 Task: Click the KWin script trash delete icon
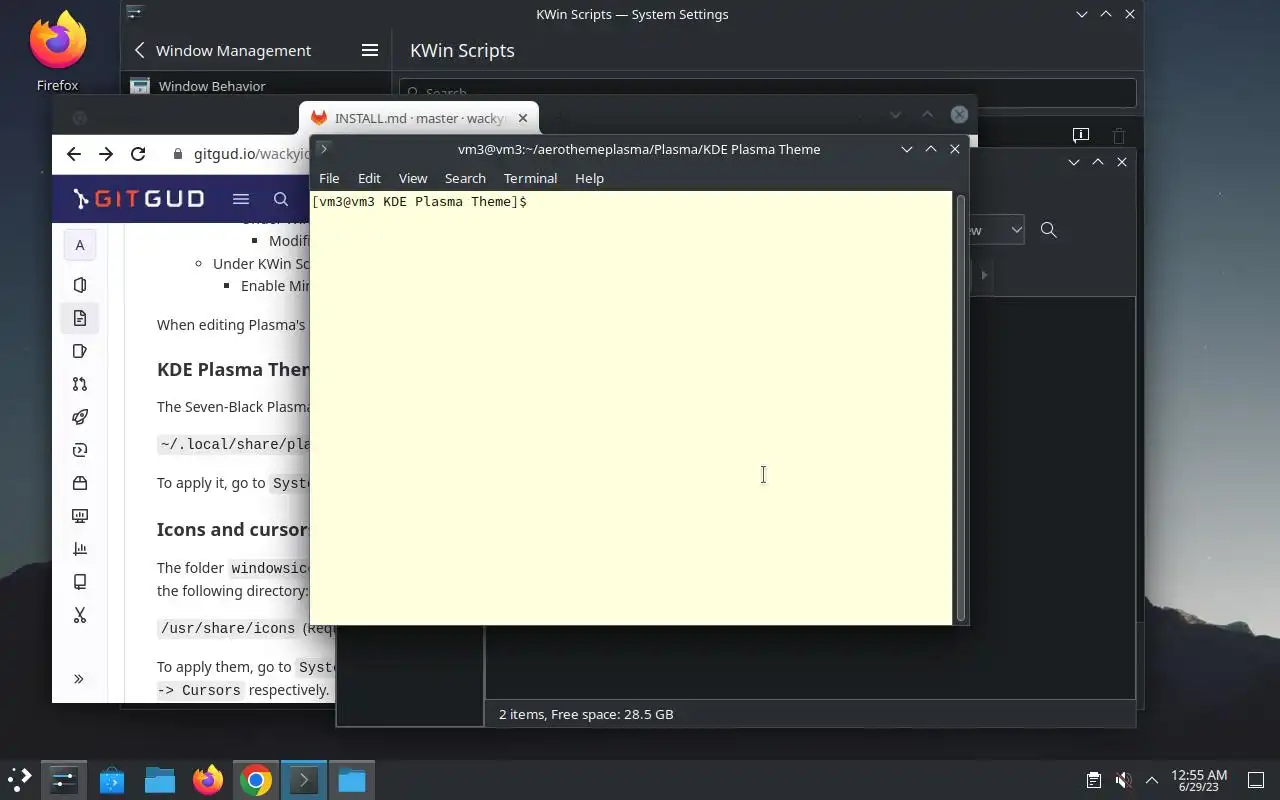pyautogui.click(x=1119, y=135)
